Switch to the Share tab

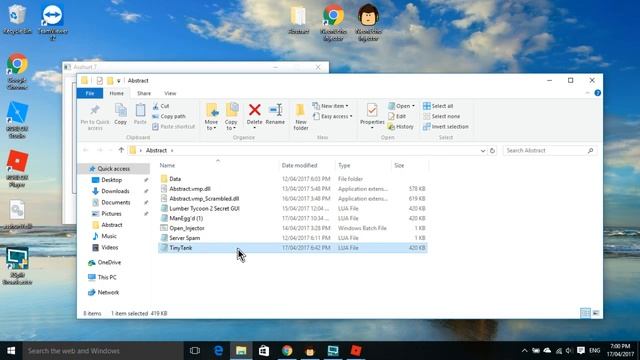click(x=144, y=93)
